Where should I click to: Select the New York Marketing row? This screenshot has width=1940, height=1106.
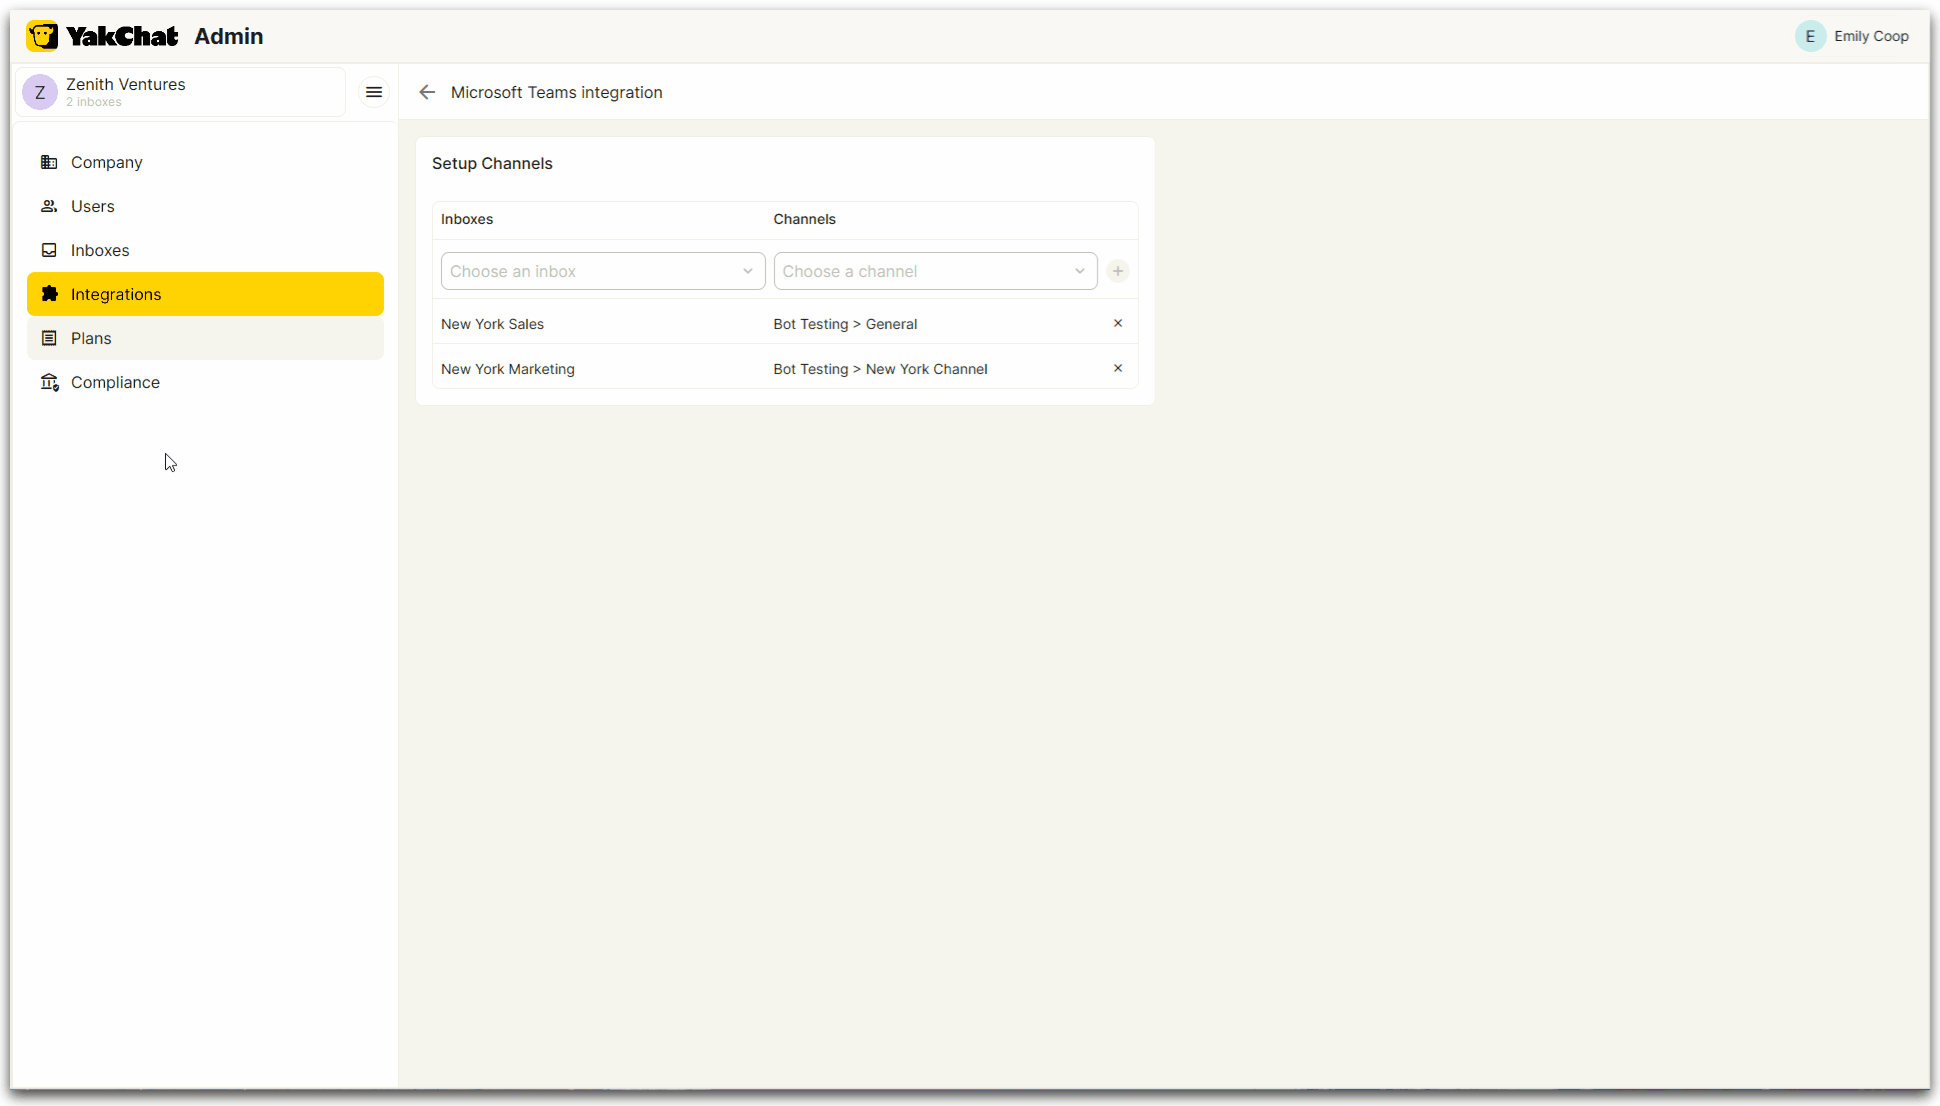click(x=508, y=369)
